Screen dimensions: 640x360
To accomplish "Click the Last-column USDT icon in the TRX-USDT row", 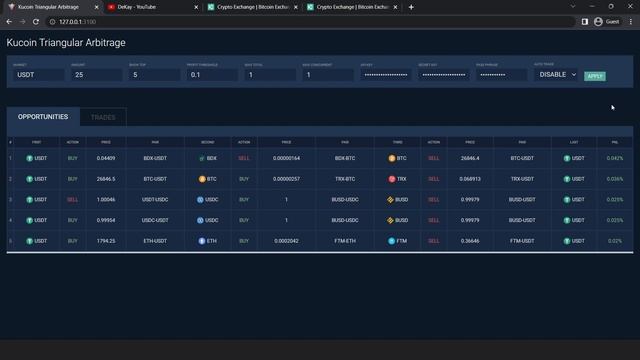I will click(x=567, y=179).
